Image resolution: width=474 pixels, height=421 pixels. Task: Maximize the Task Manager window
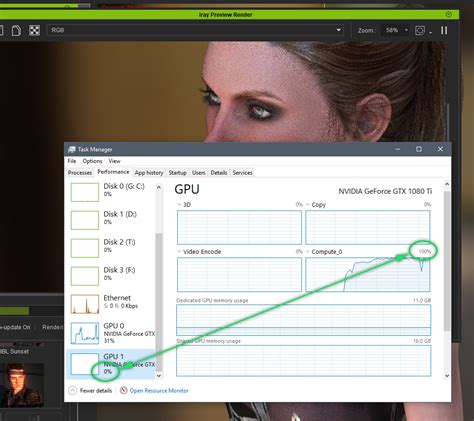tap(419, 149)
